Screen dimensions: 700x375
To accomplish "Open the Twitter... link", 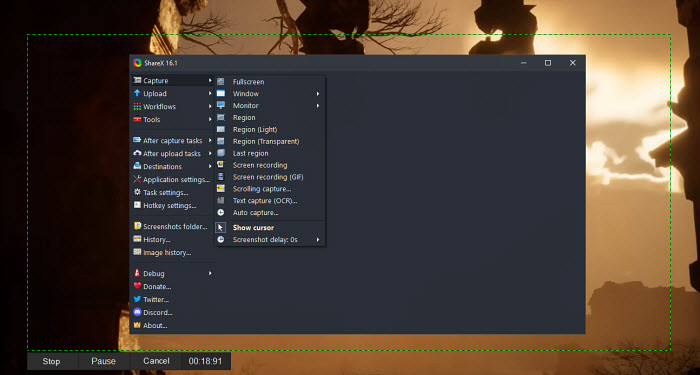I will tap(156, 300).
